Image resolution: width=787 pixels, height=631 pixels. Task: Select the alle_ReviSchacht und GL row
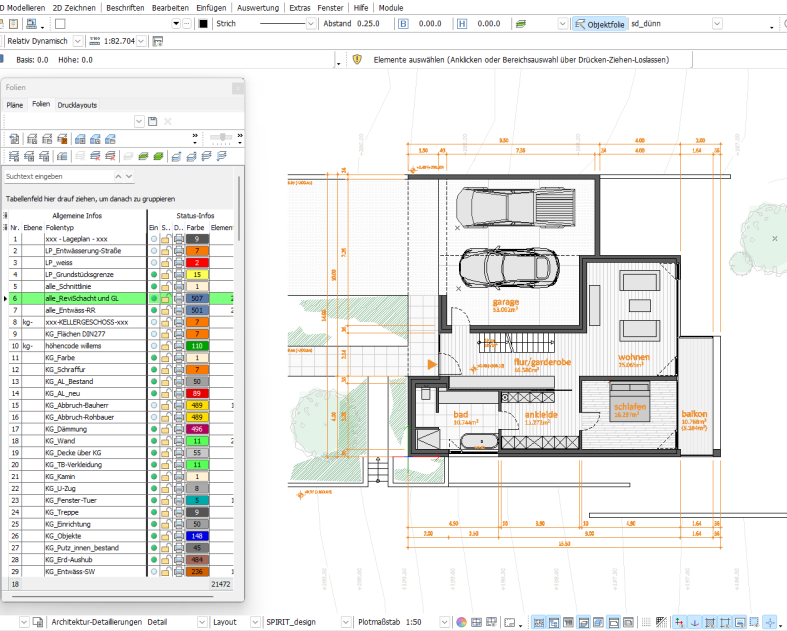(x=82, y=298)
